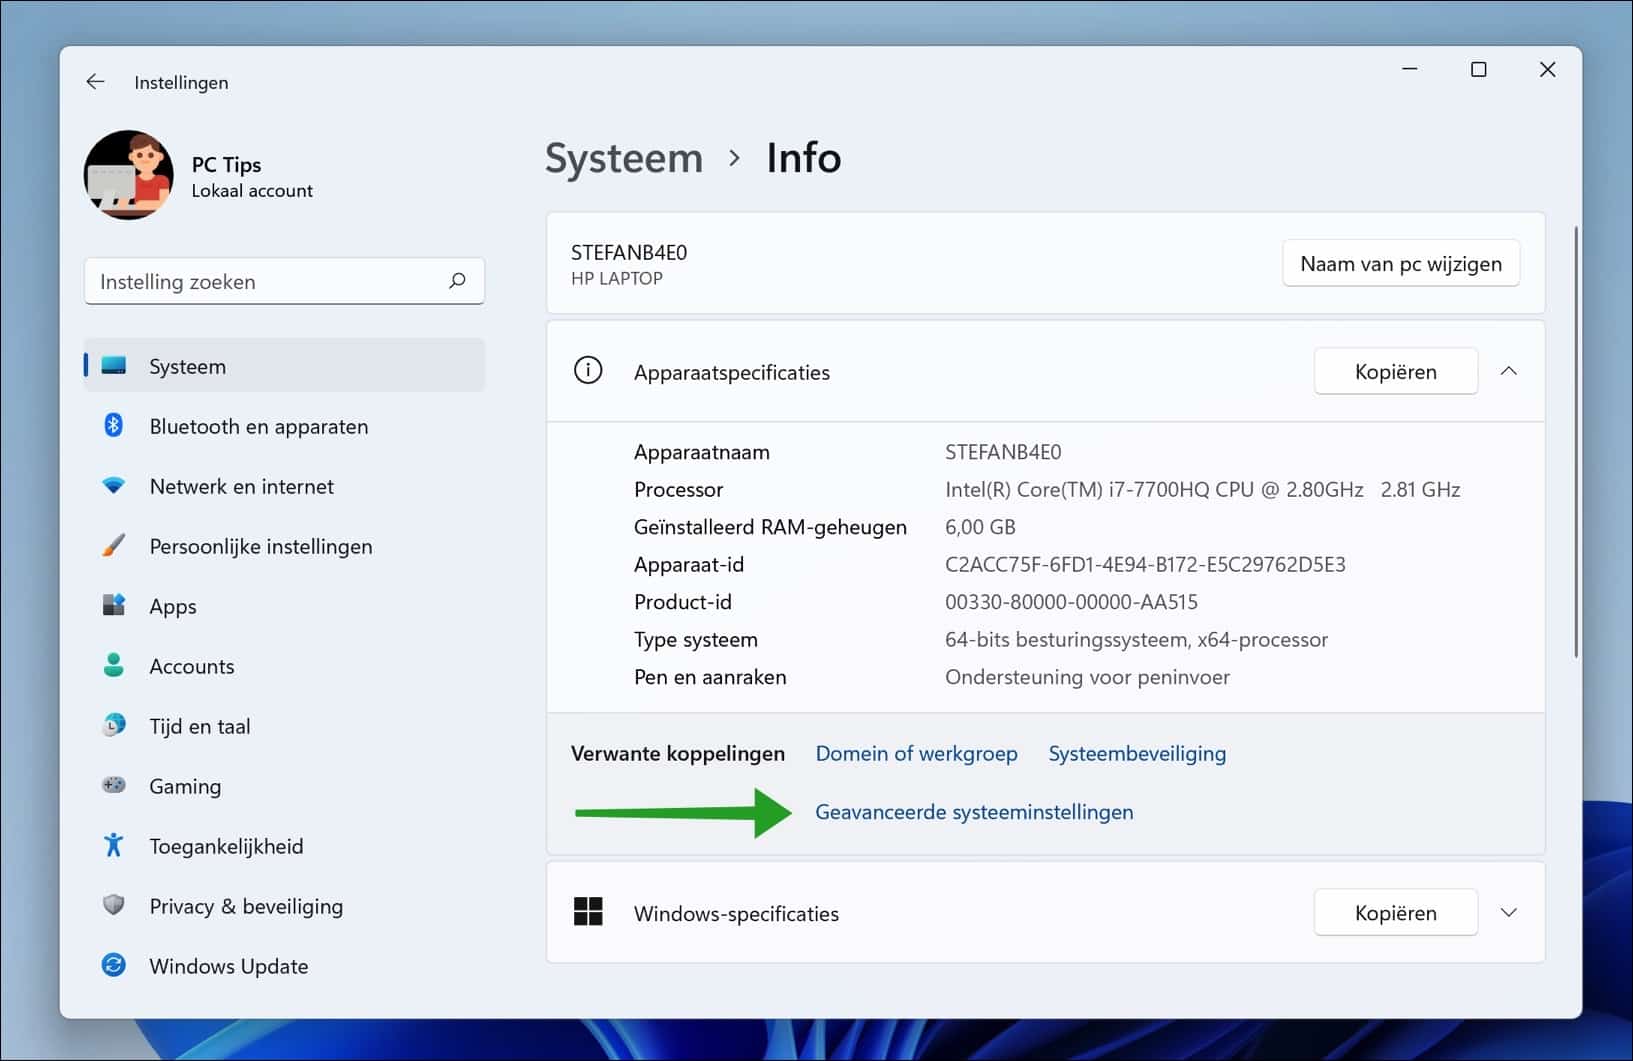Viewport: 1633px width, 1061px height.
Task: Select the Netwerk en internet Wi-Fi icon
Action: [x=115, y=486]
